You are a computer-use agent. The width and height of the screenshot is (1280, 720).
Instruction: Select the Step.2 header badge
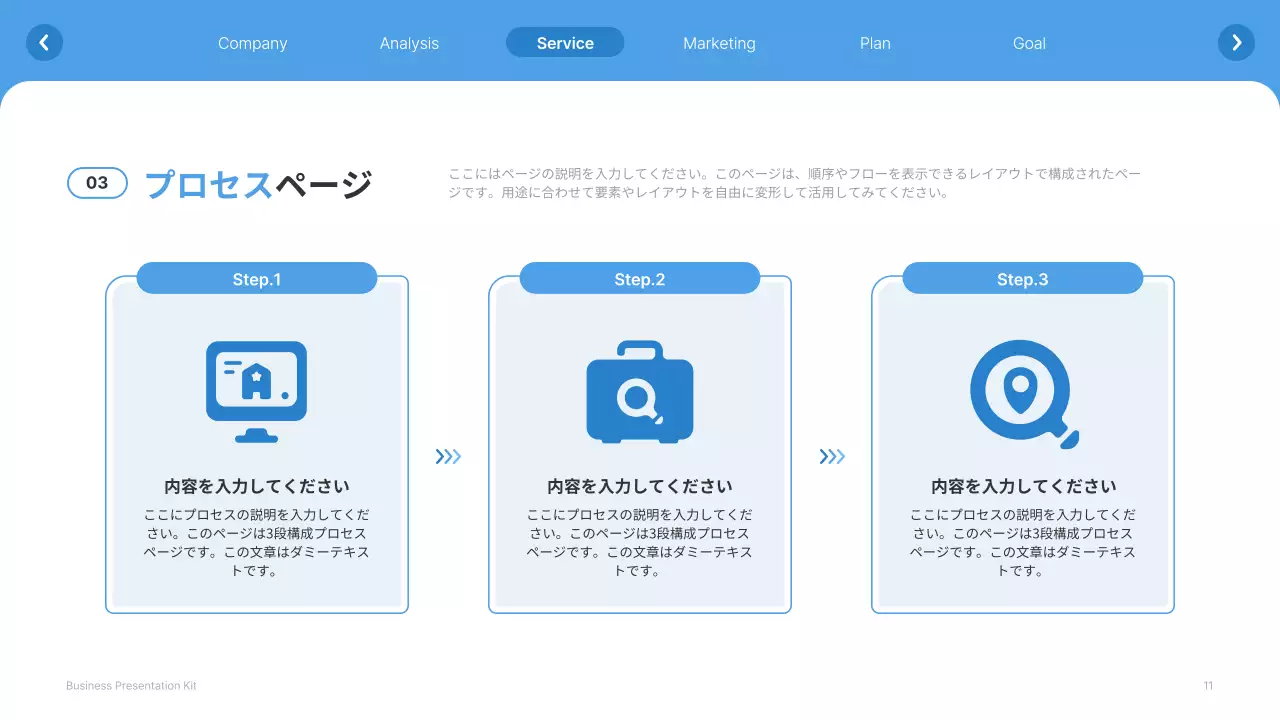pyautogui.click(x=639, y=278)
